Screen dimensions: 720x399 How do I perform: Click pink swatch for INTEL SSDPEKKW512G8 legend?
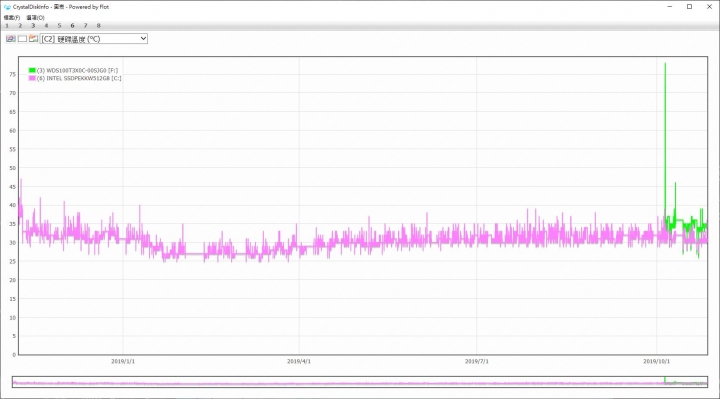click(x=32, y=78)
